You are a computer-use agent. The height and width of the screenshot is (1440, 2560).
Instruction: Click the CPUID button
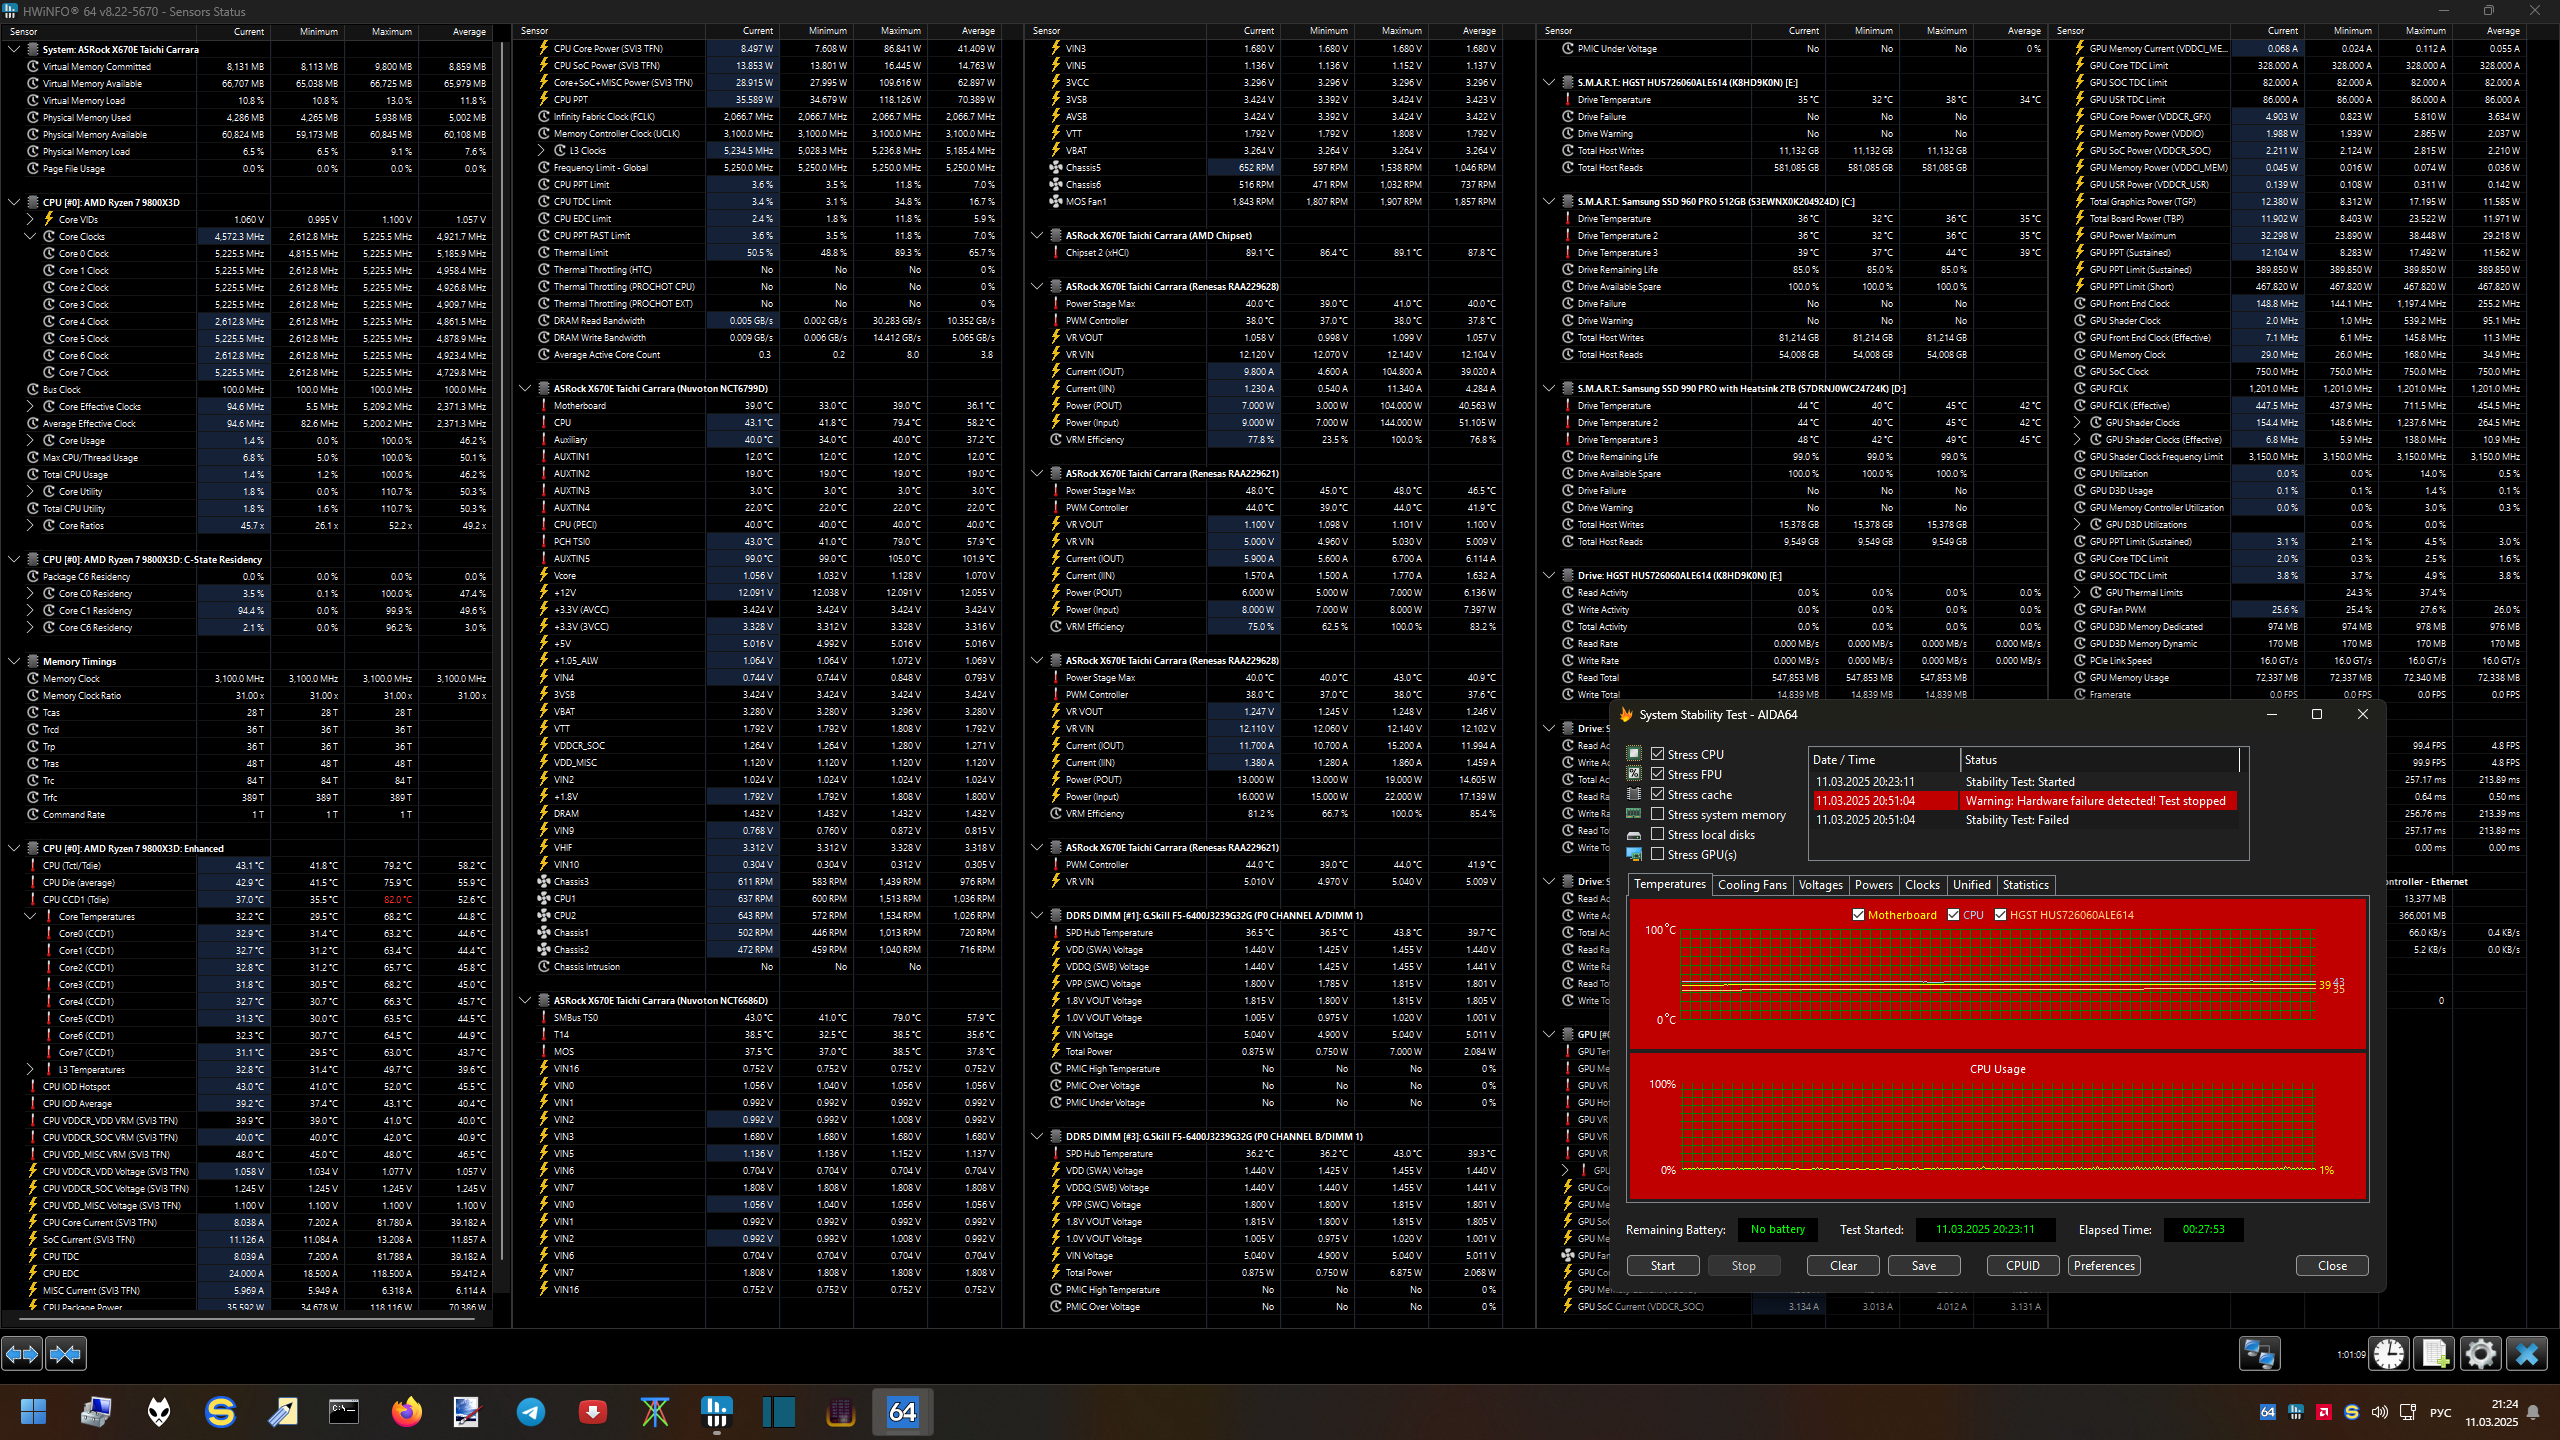(x=2022, y=1265)
